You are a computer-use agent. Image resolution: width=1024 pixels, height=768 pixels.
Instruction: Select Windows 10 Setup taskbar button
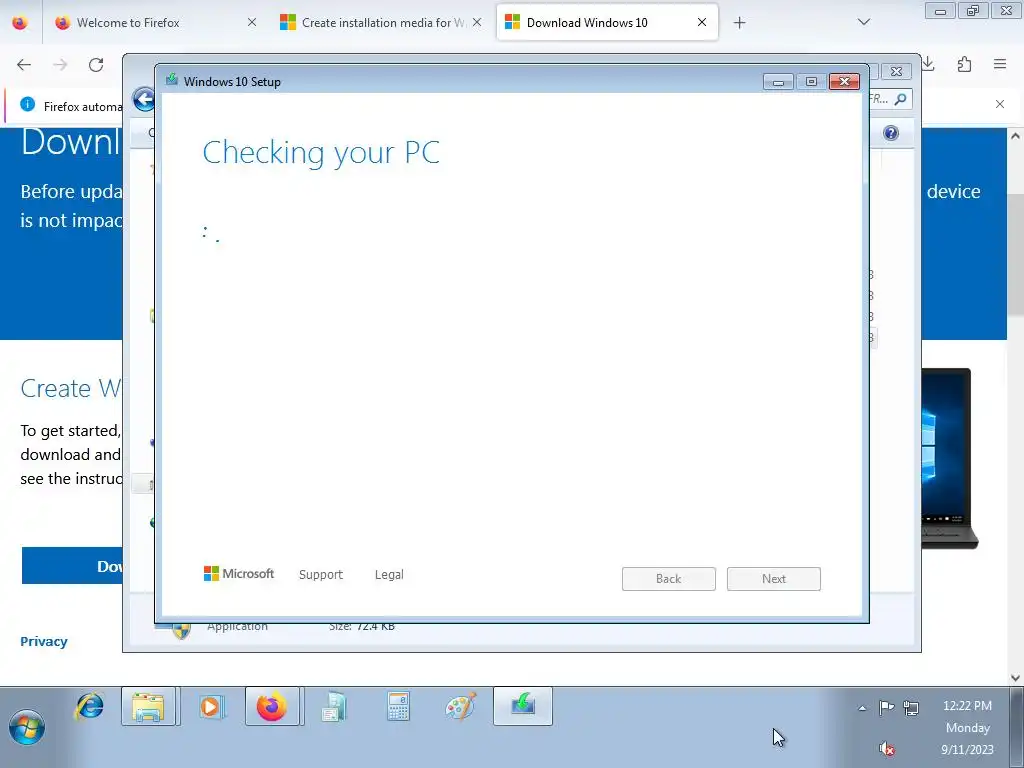pyautogui.click(x=523, y=706)
